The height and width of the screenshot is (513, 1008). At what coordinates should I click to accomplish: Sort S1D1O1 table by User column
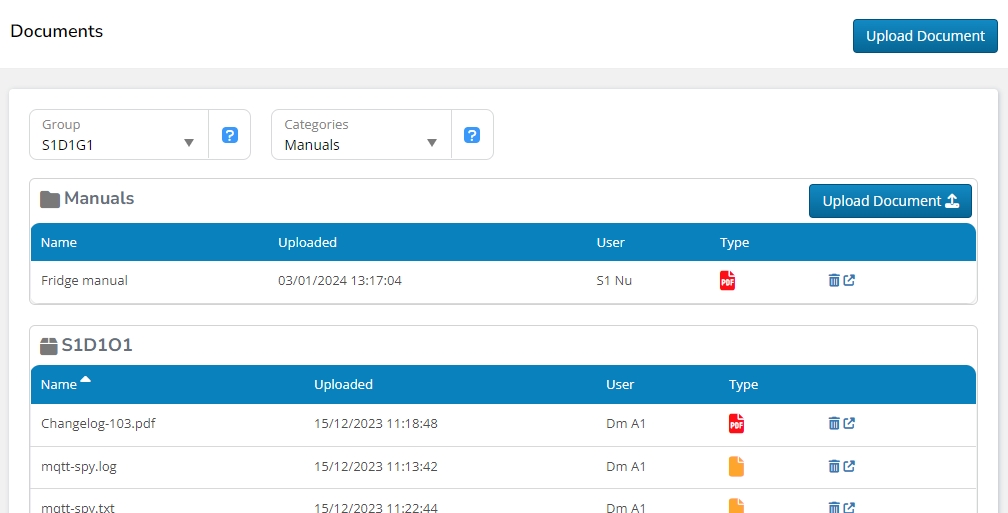(620, 384)
